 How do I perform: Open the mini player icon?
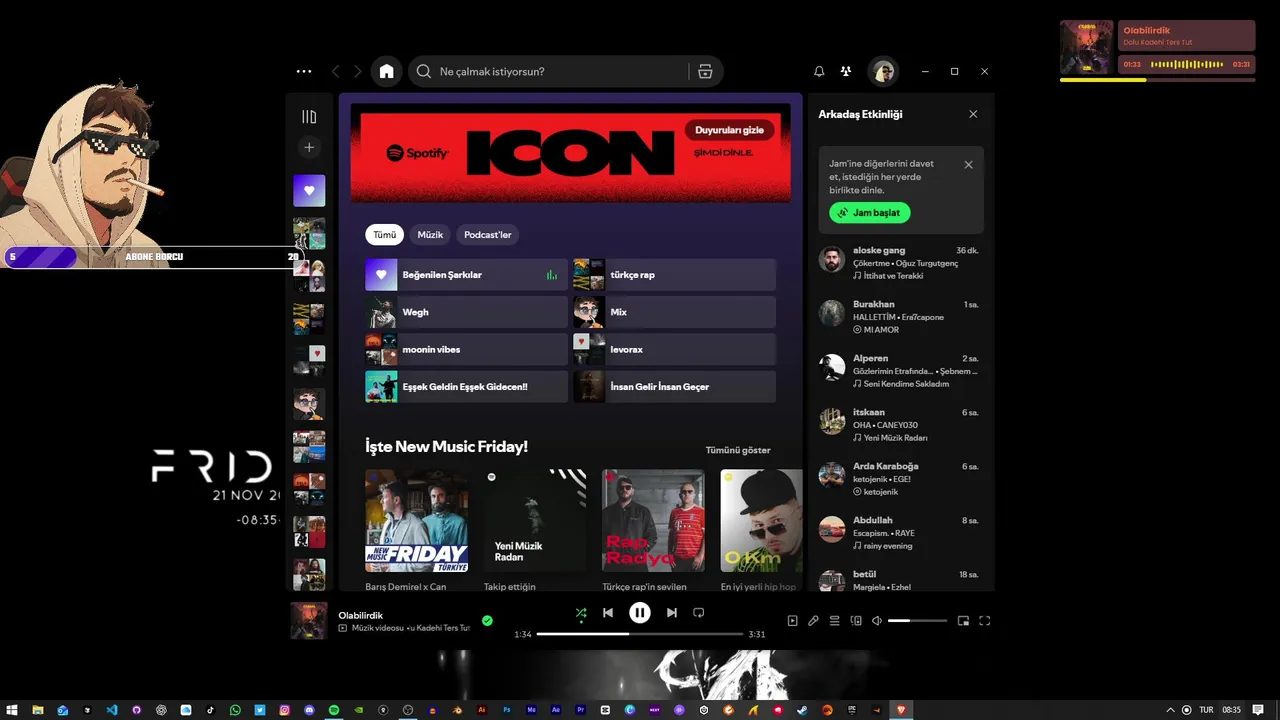tap(963, 621)
